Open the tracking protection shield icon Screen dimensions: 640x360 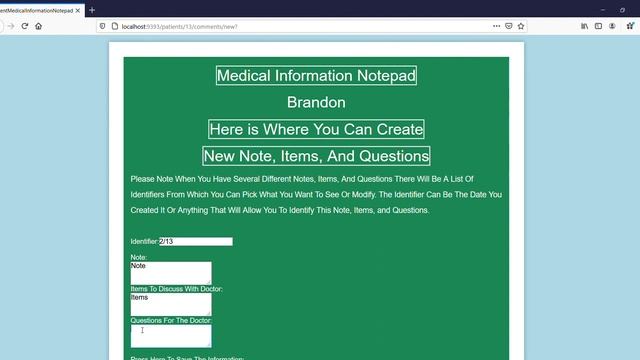click(102, 26)
